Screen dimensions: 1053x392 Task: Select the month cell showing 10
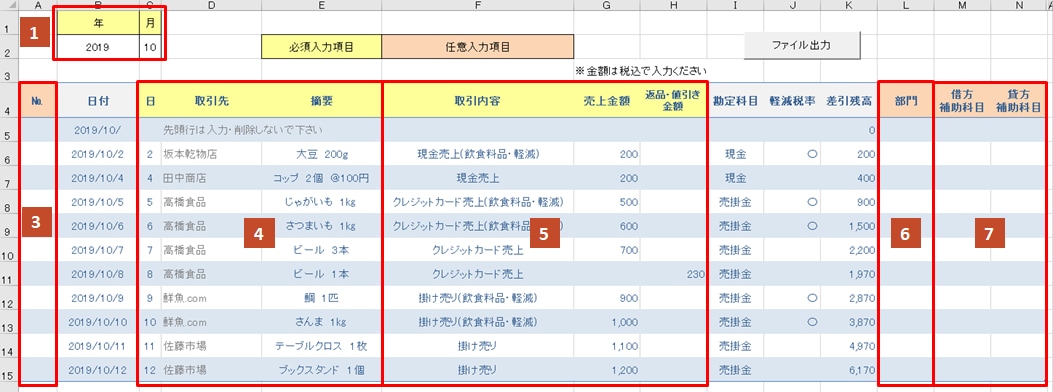pos(149,47)
